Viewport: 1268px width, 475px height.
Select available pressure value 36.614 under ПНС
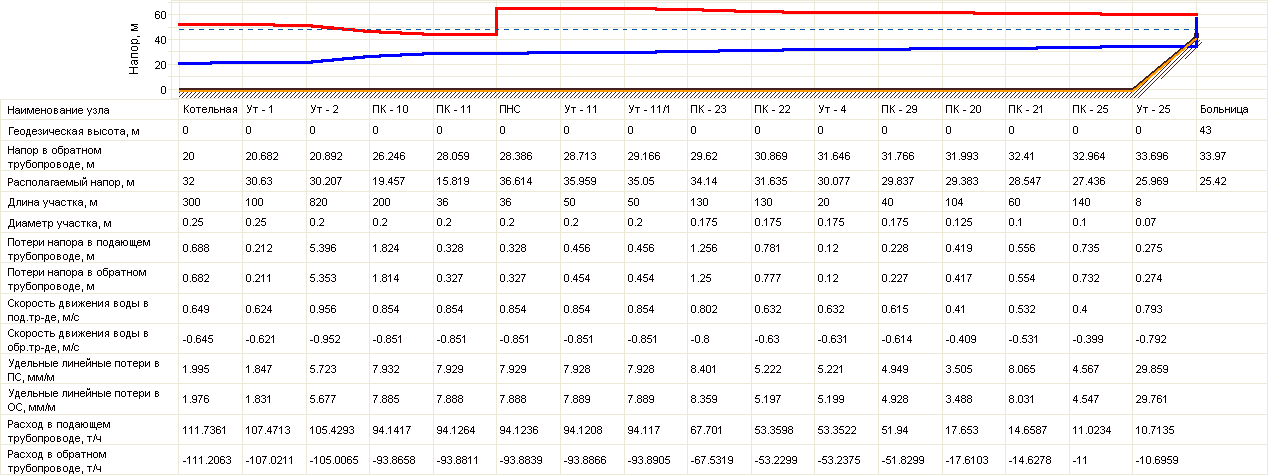515,183
